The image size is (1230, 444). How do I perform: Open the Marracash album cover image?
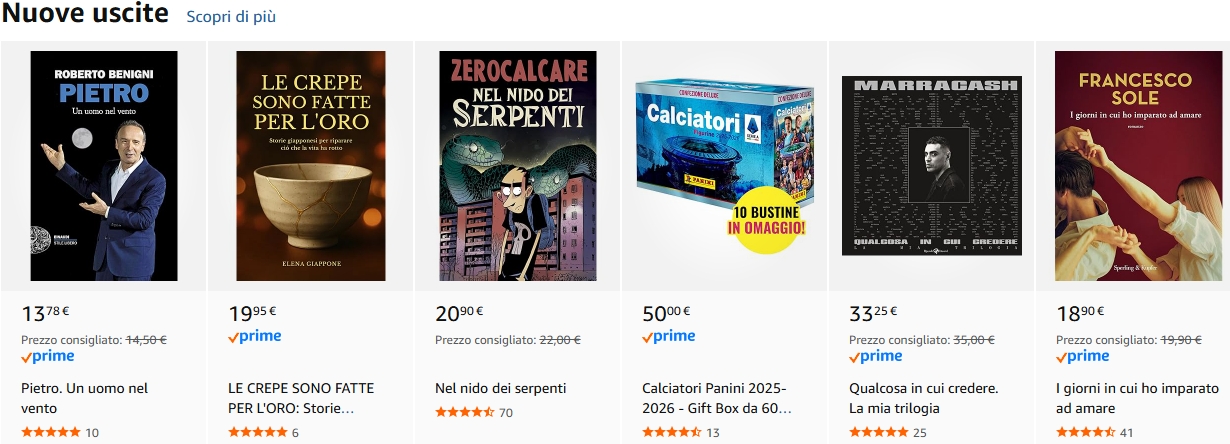(x=931, y=166)
